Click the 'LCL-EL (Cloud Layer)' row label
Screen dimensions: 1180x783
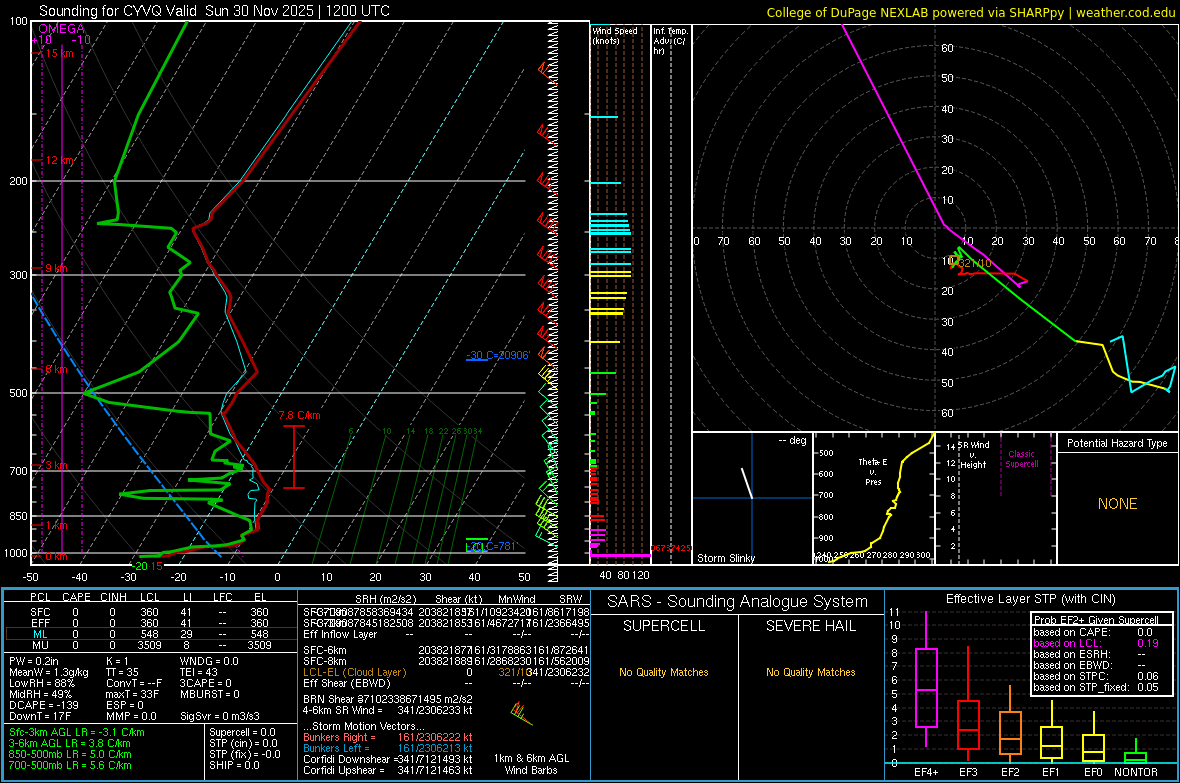click(354, 672)
